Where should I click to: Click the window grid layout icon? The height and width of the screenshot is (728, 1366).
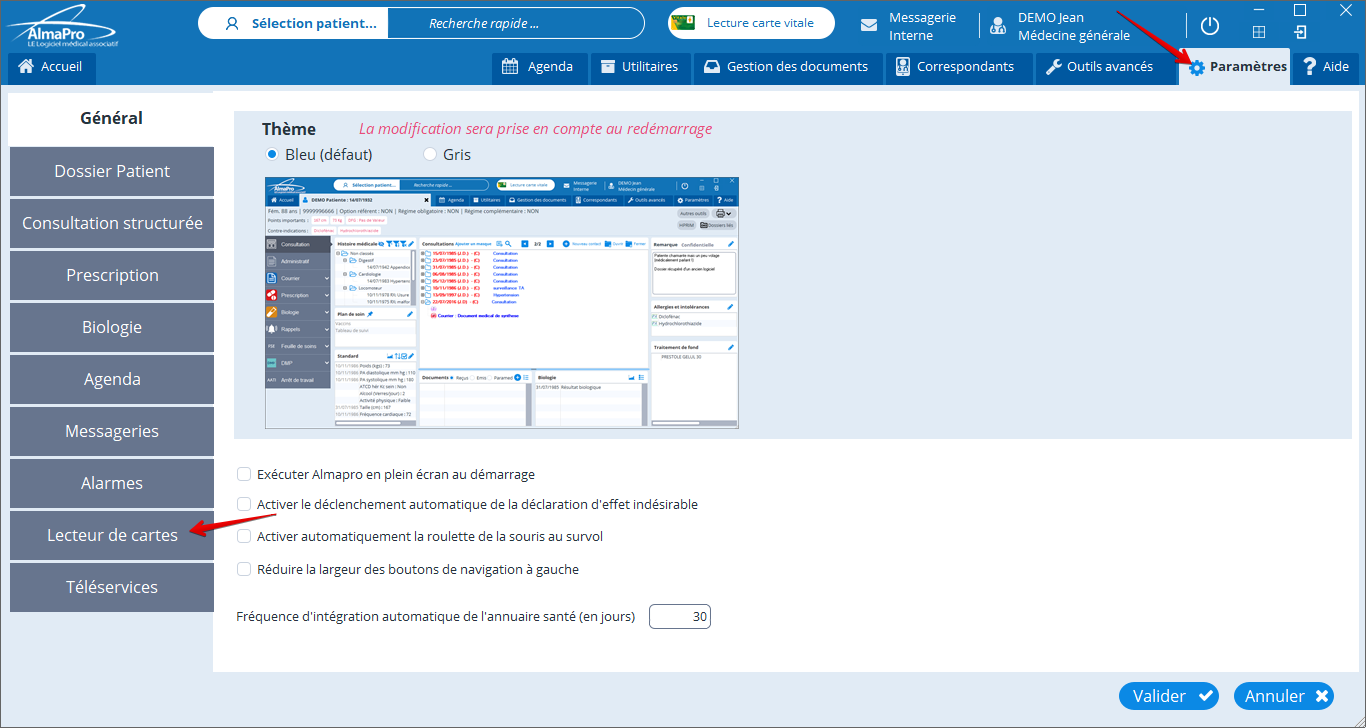point(1259,32)
